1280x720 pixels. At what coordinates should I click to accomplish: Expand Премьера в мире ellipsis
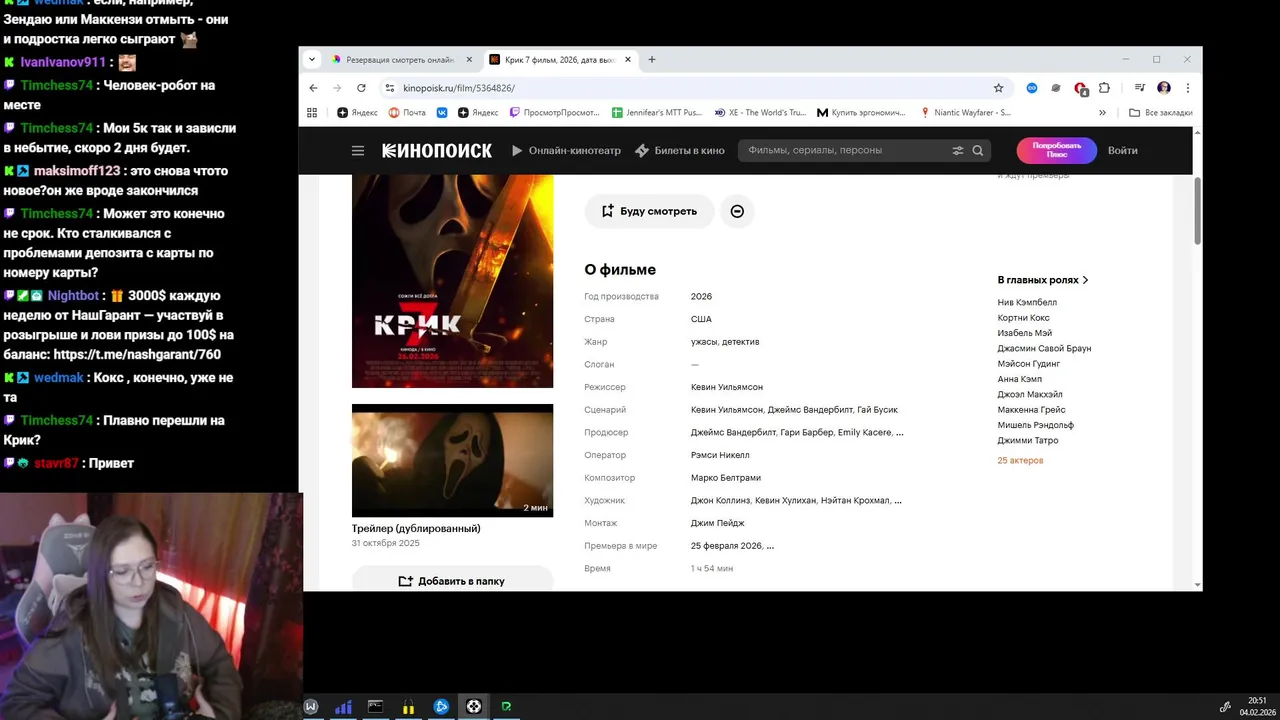pyautogui.click(x=770, y=546)
